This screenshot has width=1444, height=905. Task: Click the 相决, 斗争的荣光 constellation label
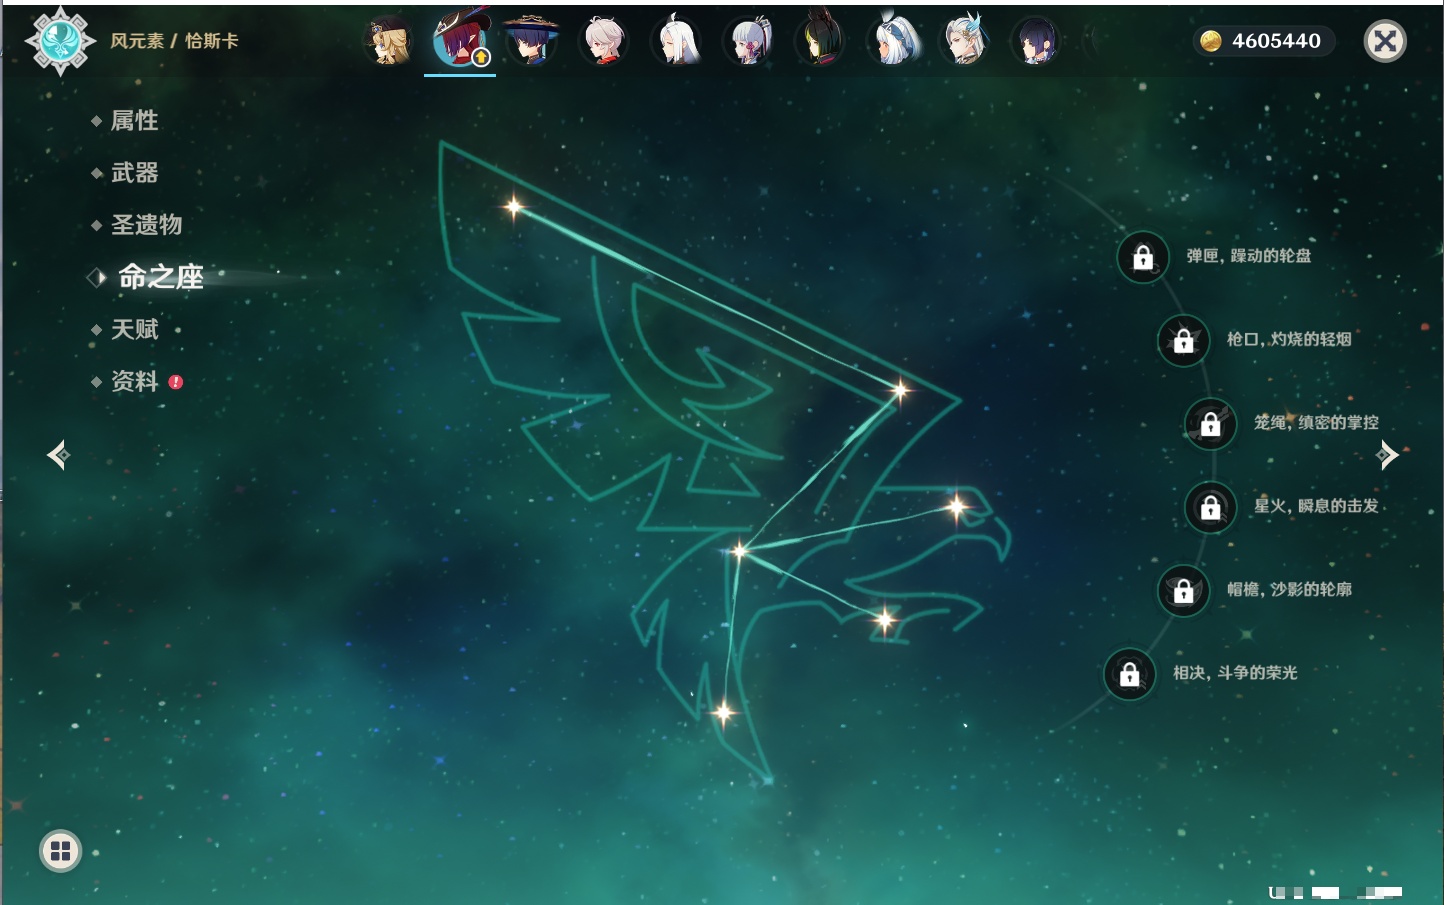coord(1235,673)
